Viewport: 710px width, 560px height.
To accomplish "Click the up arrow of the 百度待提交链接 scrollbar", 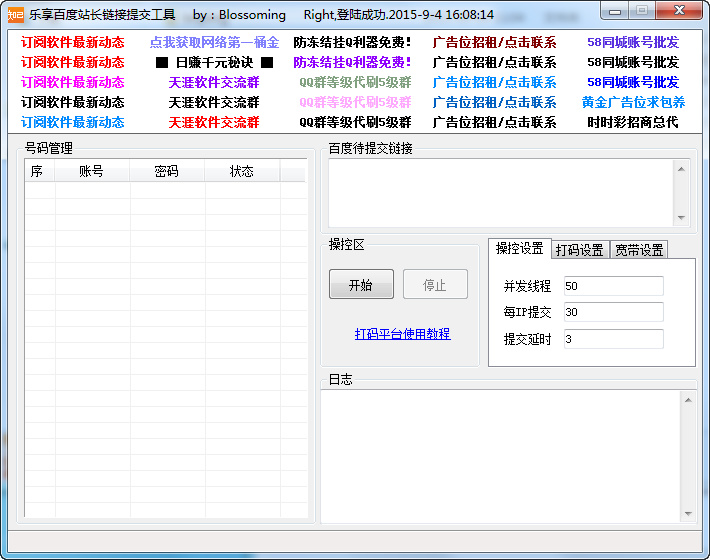I will click(682, 168).
